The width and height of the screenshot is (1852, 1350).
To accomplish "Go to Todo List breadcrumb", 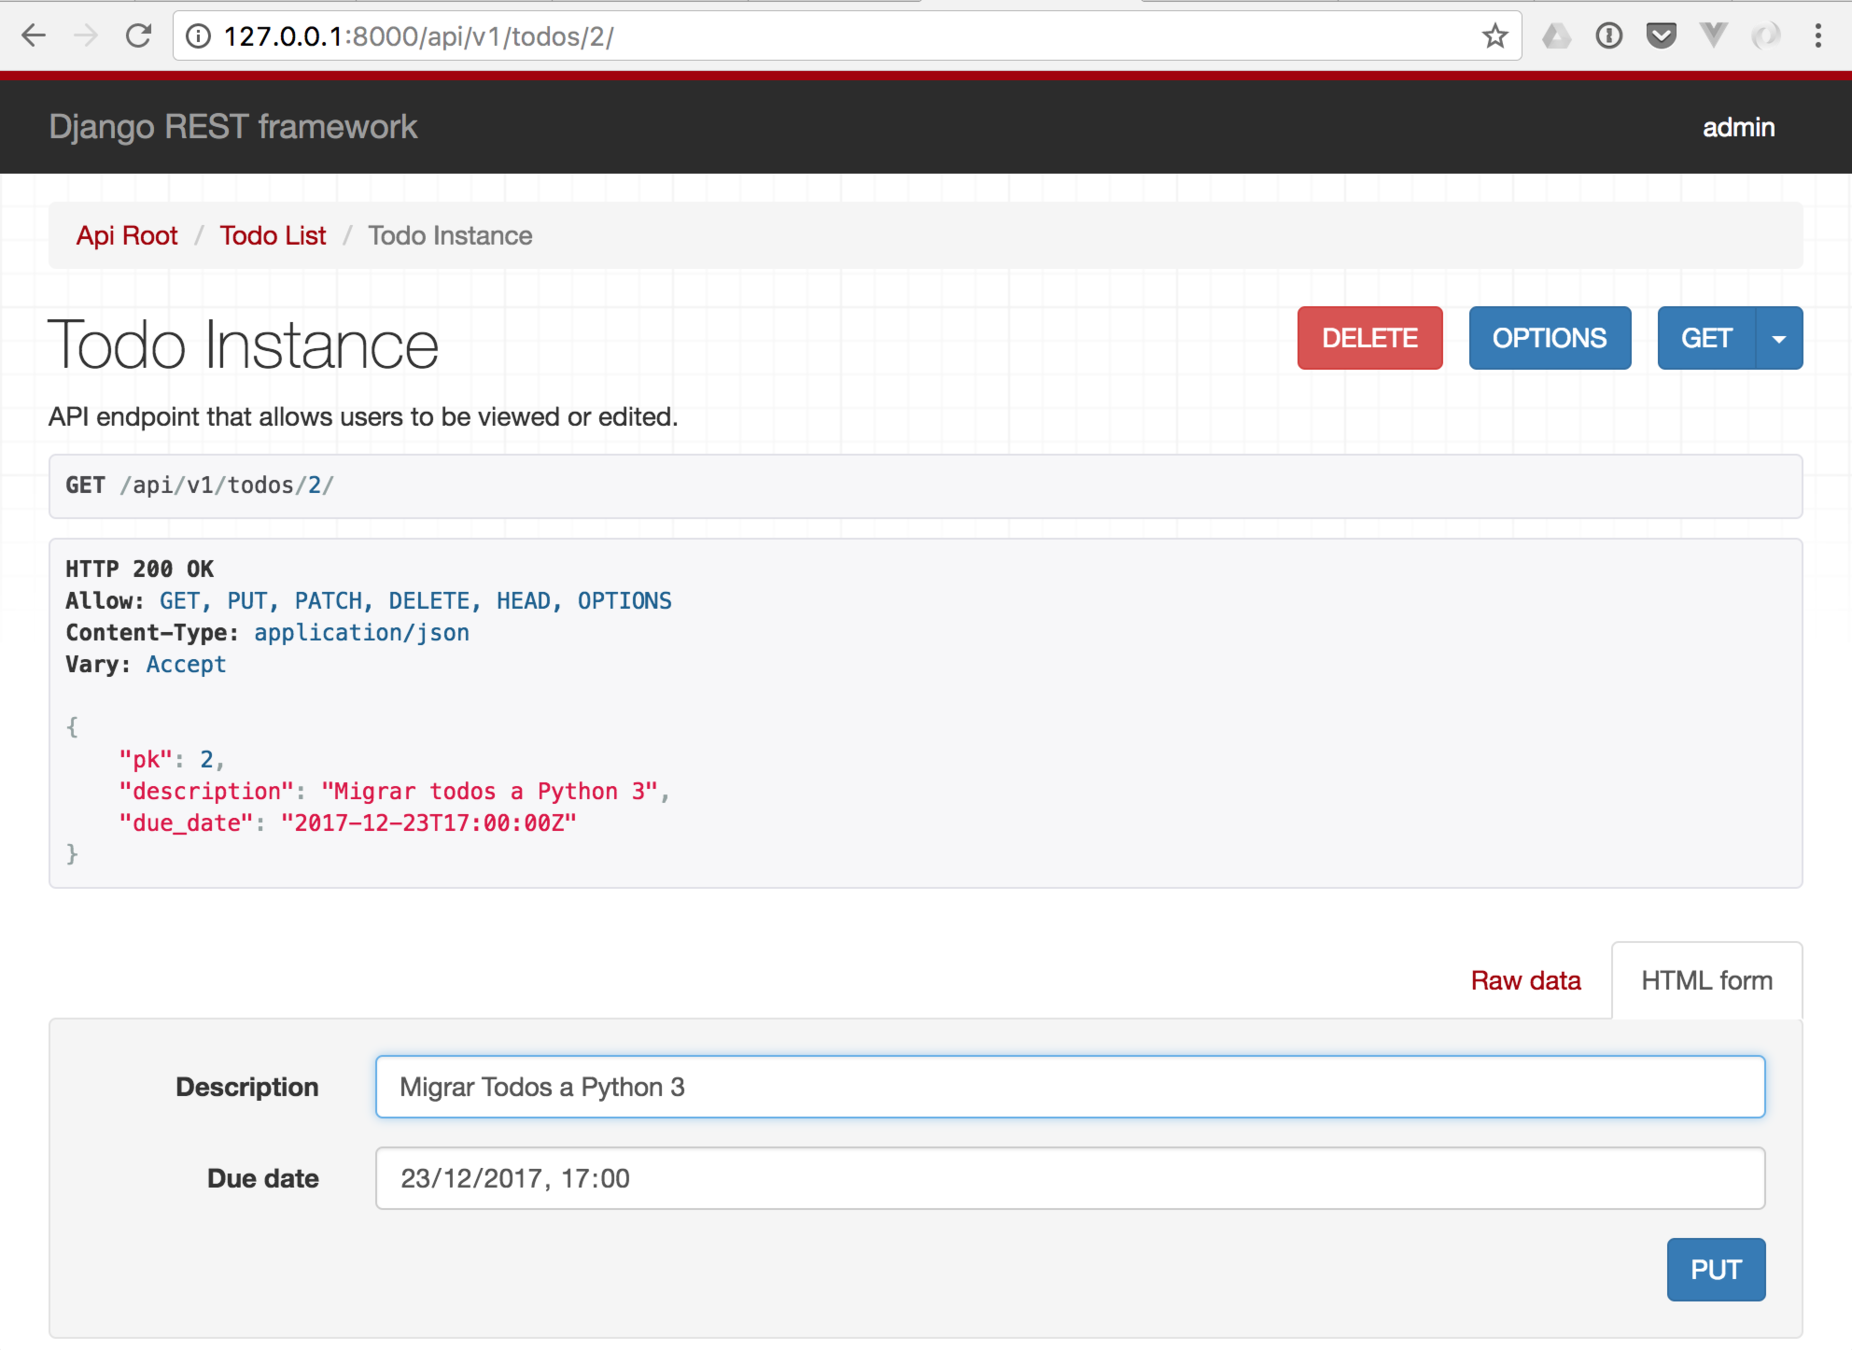I will [273, 235].
